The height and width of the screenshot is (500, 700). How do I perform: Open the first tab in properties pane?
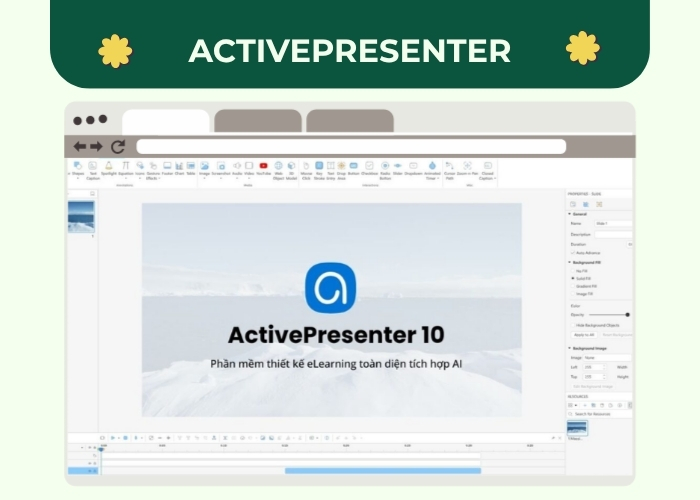click(x=573, y=204)
